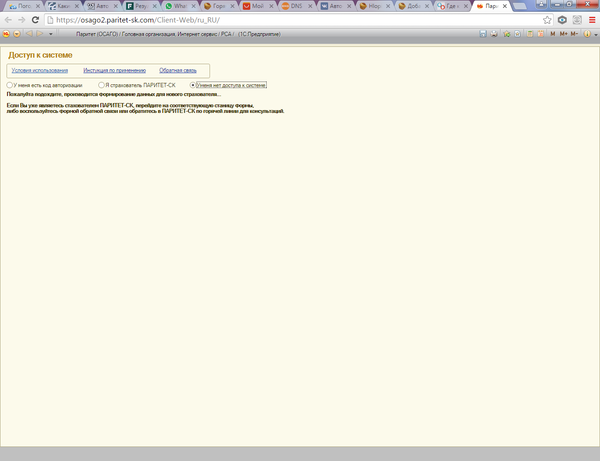
Task: Open the 1C main menu logo icon
Action: point(6,34)
